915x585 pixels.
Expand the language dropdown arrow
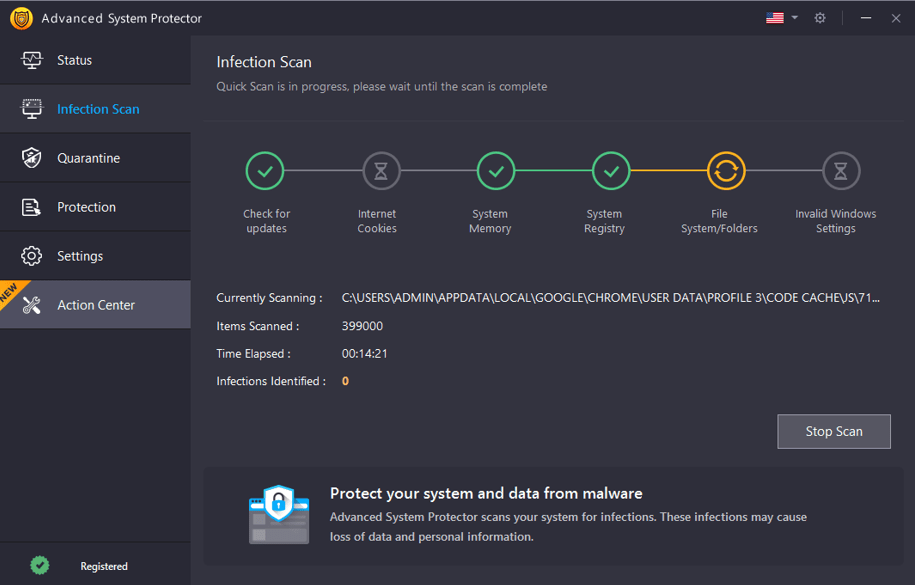795,18
